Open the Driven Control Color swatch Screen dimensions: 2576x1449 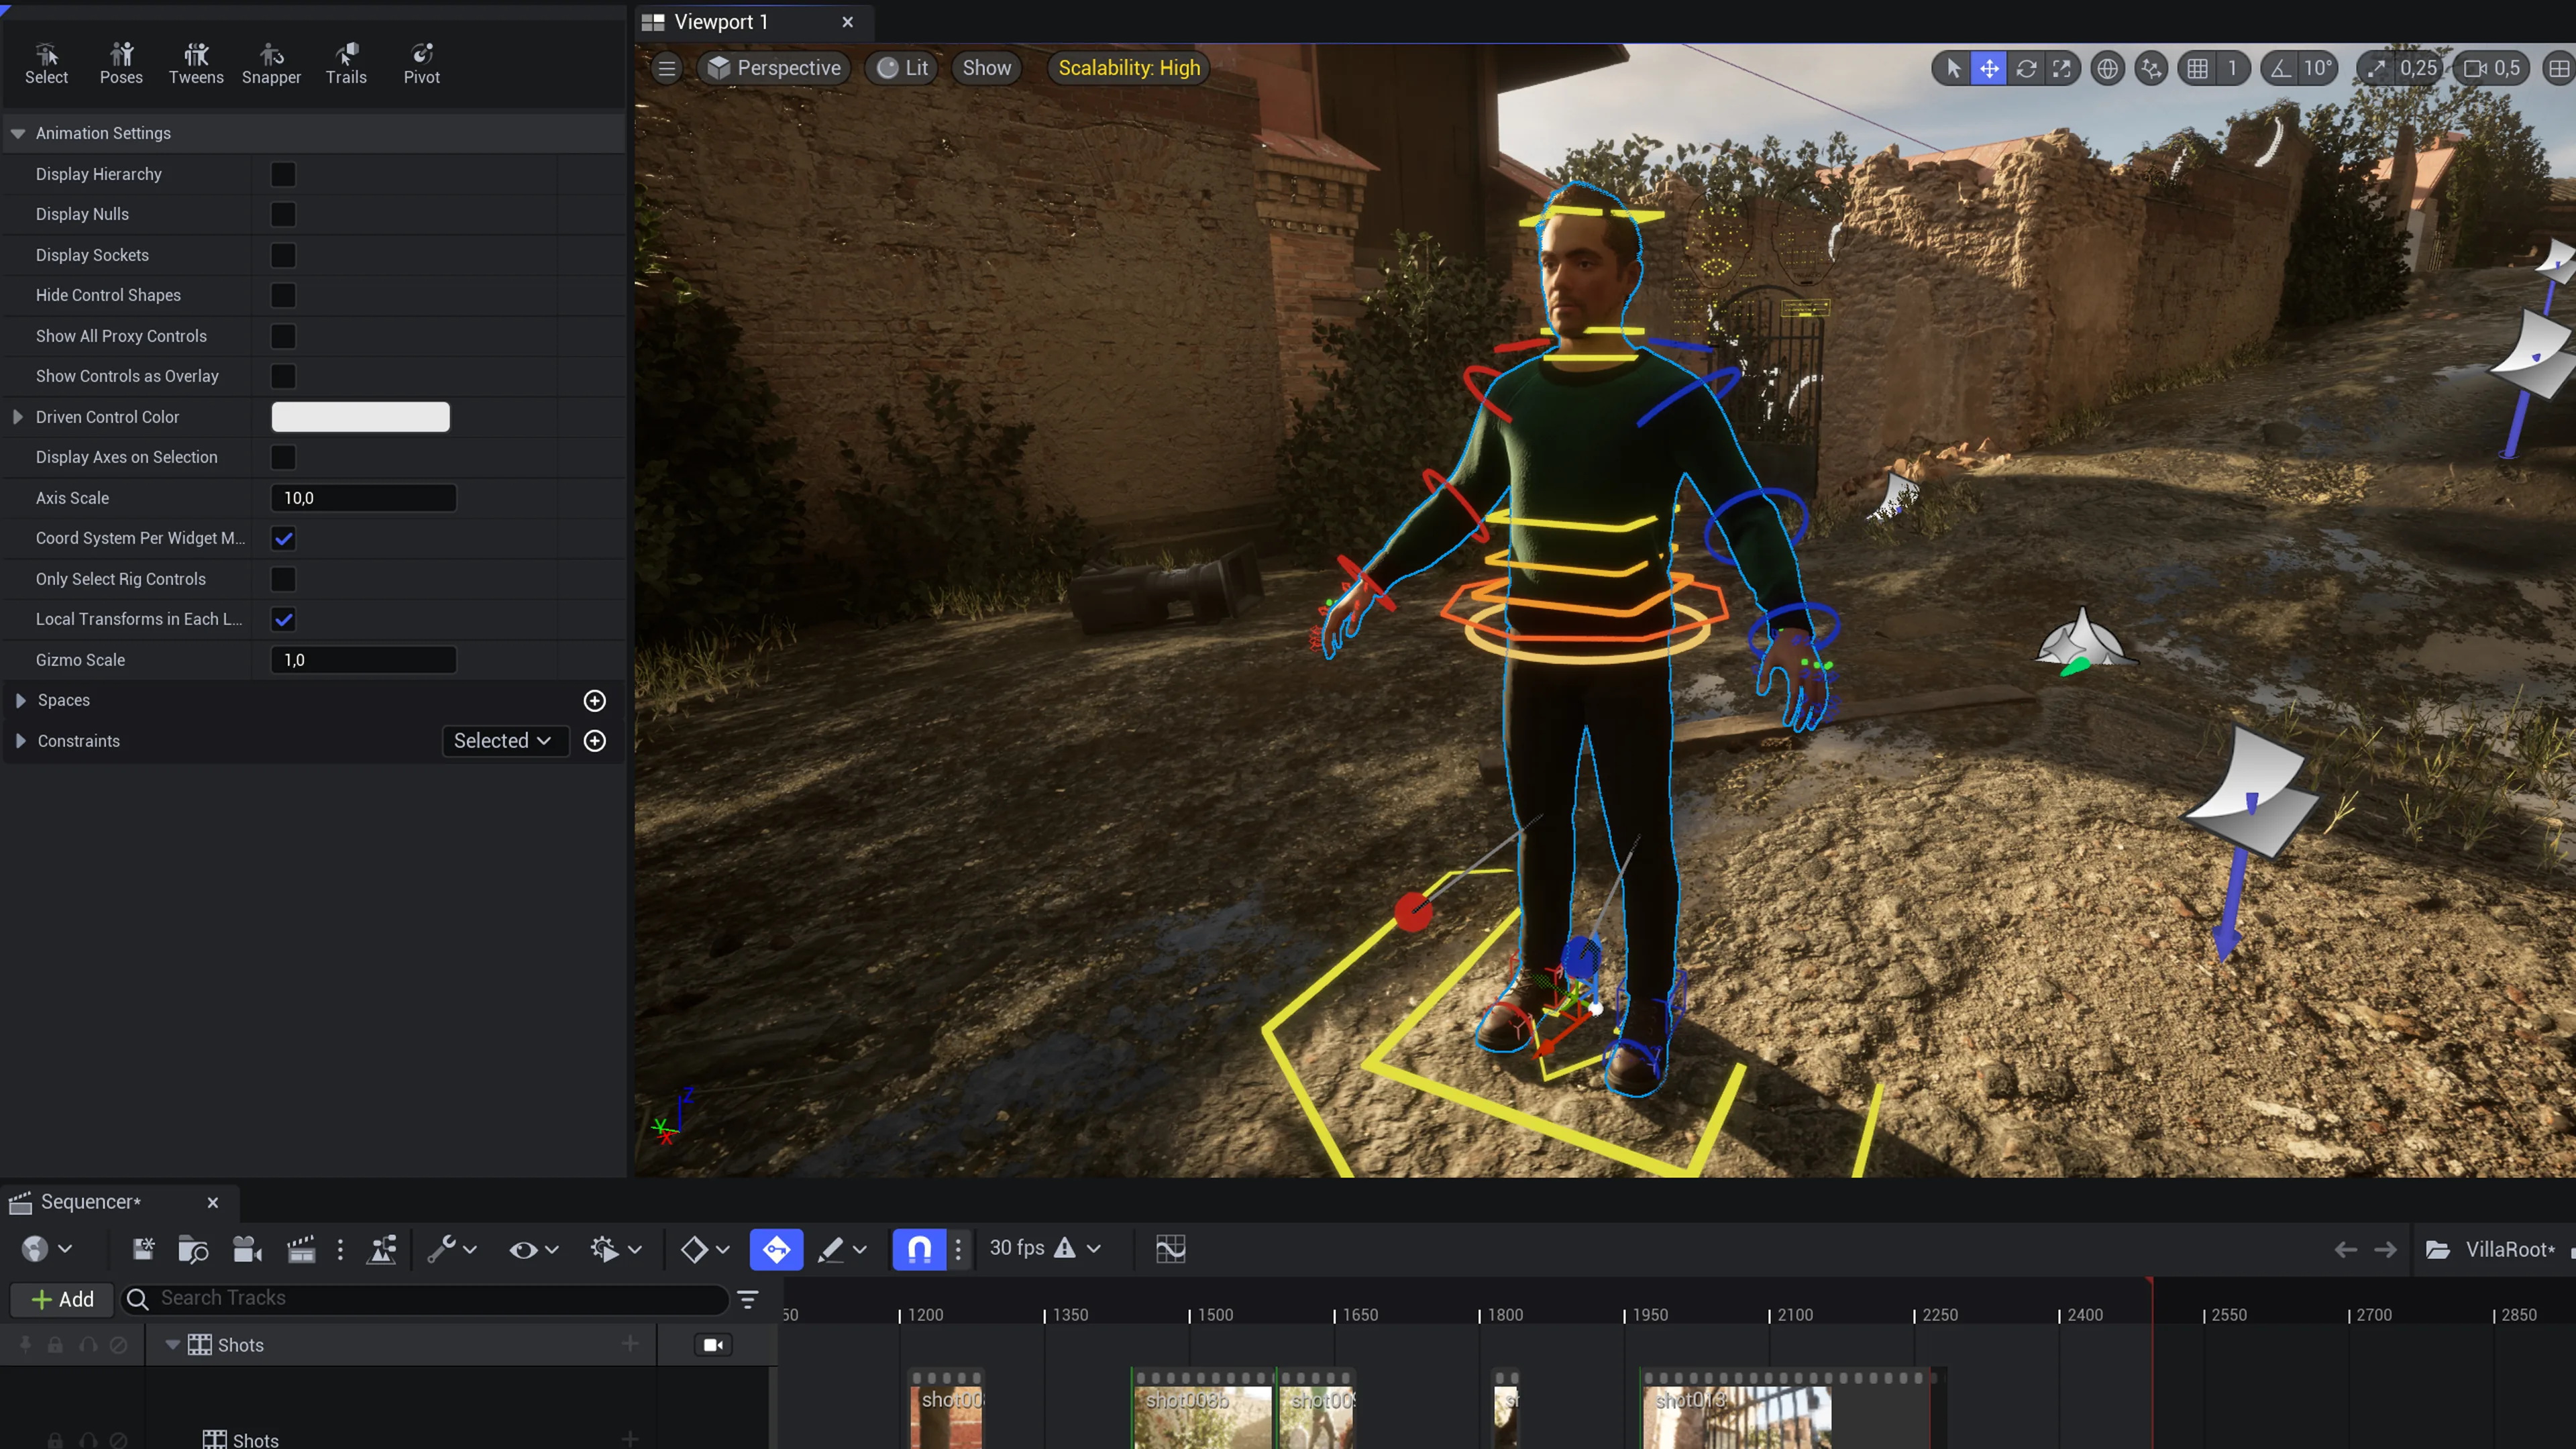click(361, 417)
